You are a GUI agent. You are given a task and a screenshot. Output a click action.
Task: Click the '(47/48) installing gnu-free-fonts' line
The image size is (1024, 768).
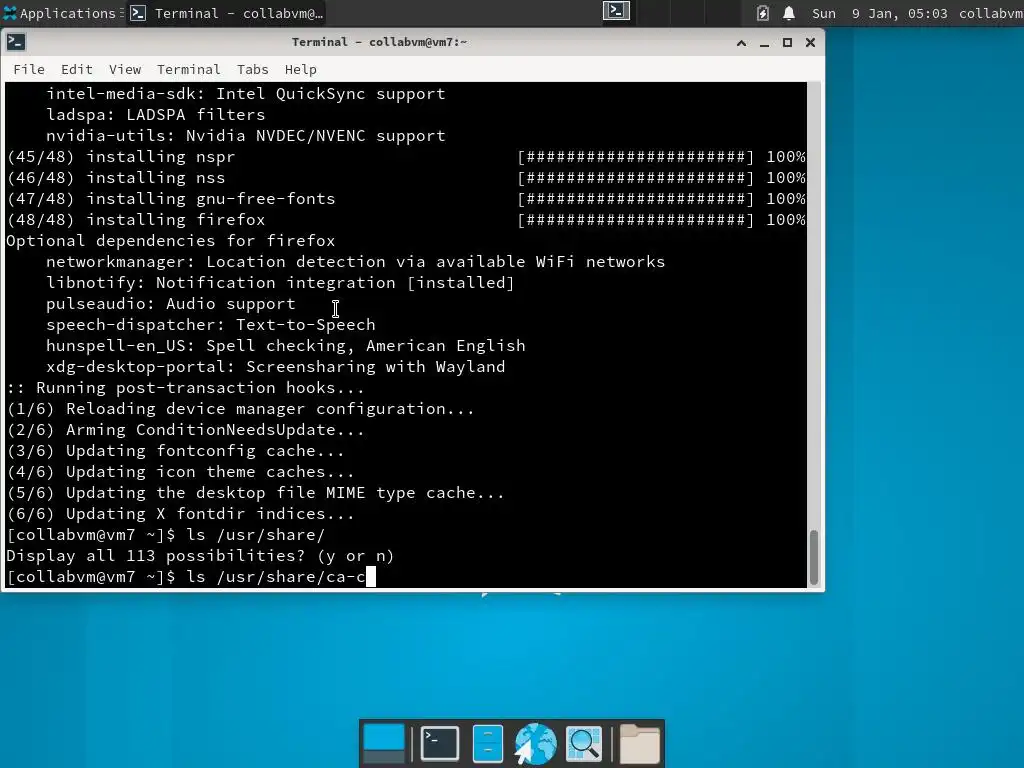click(x=170, y=199)
